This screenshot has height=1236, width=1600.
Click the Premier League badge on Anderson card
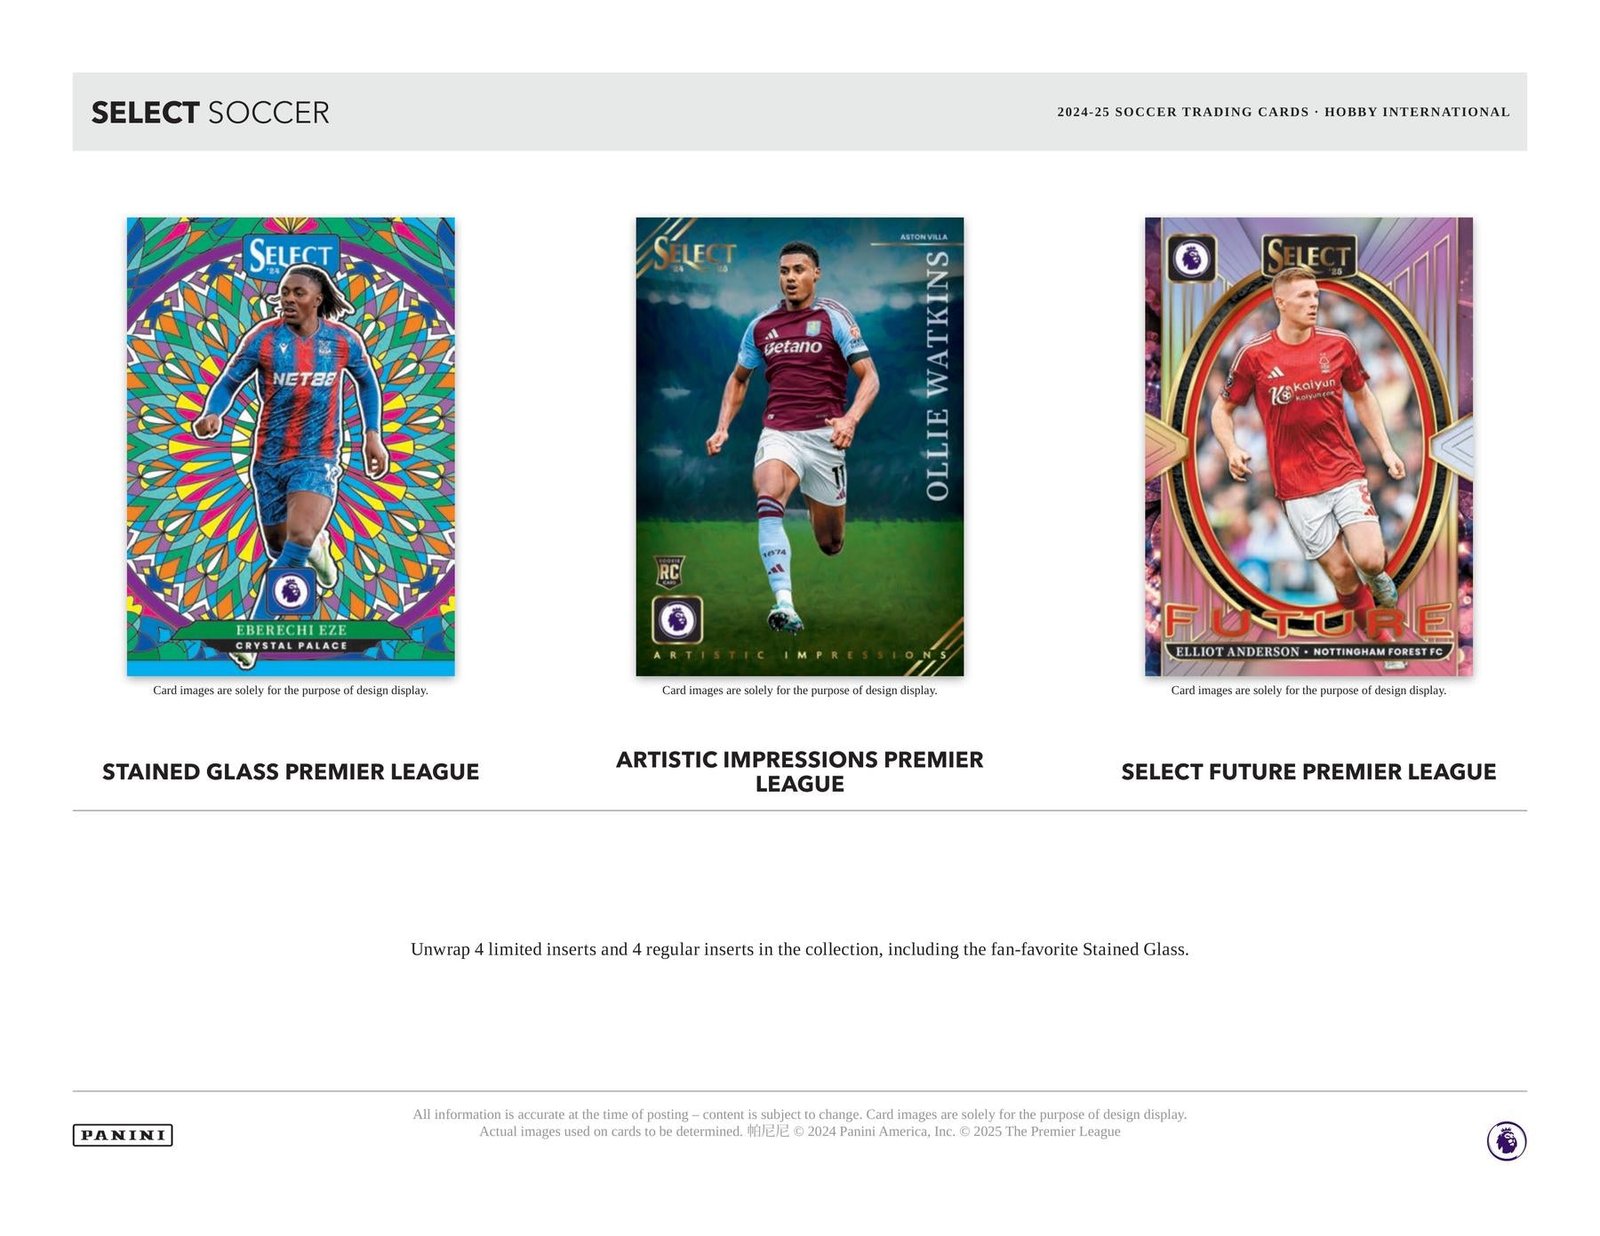(1191, 259)
